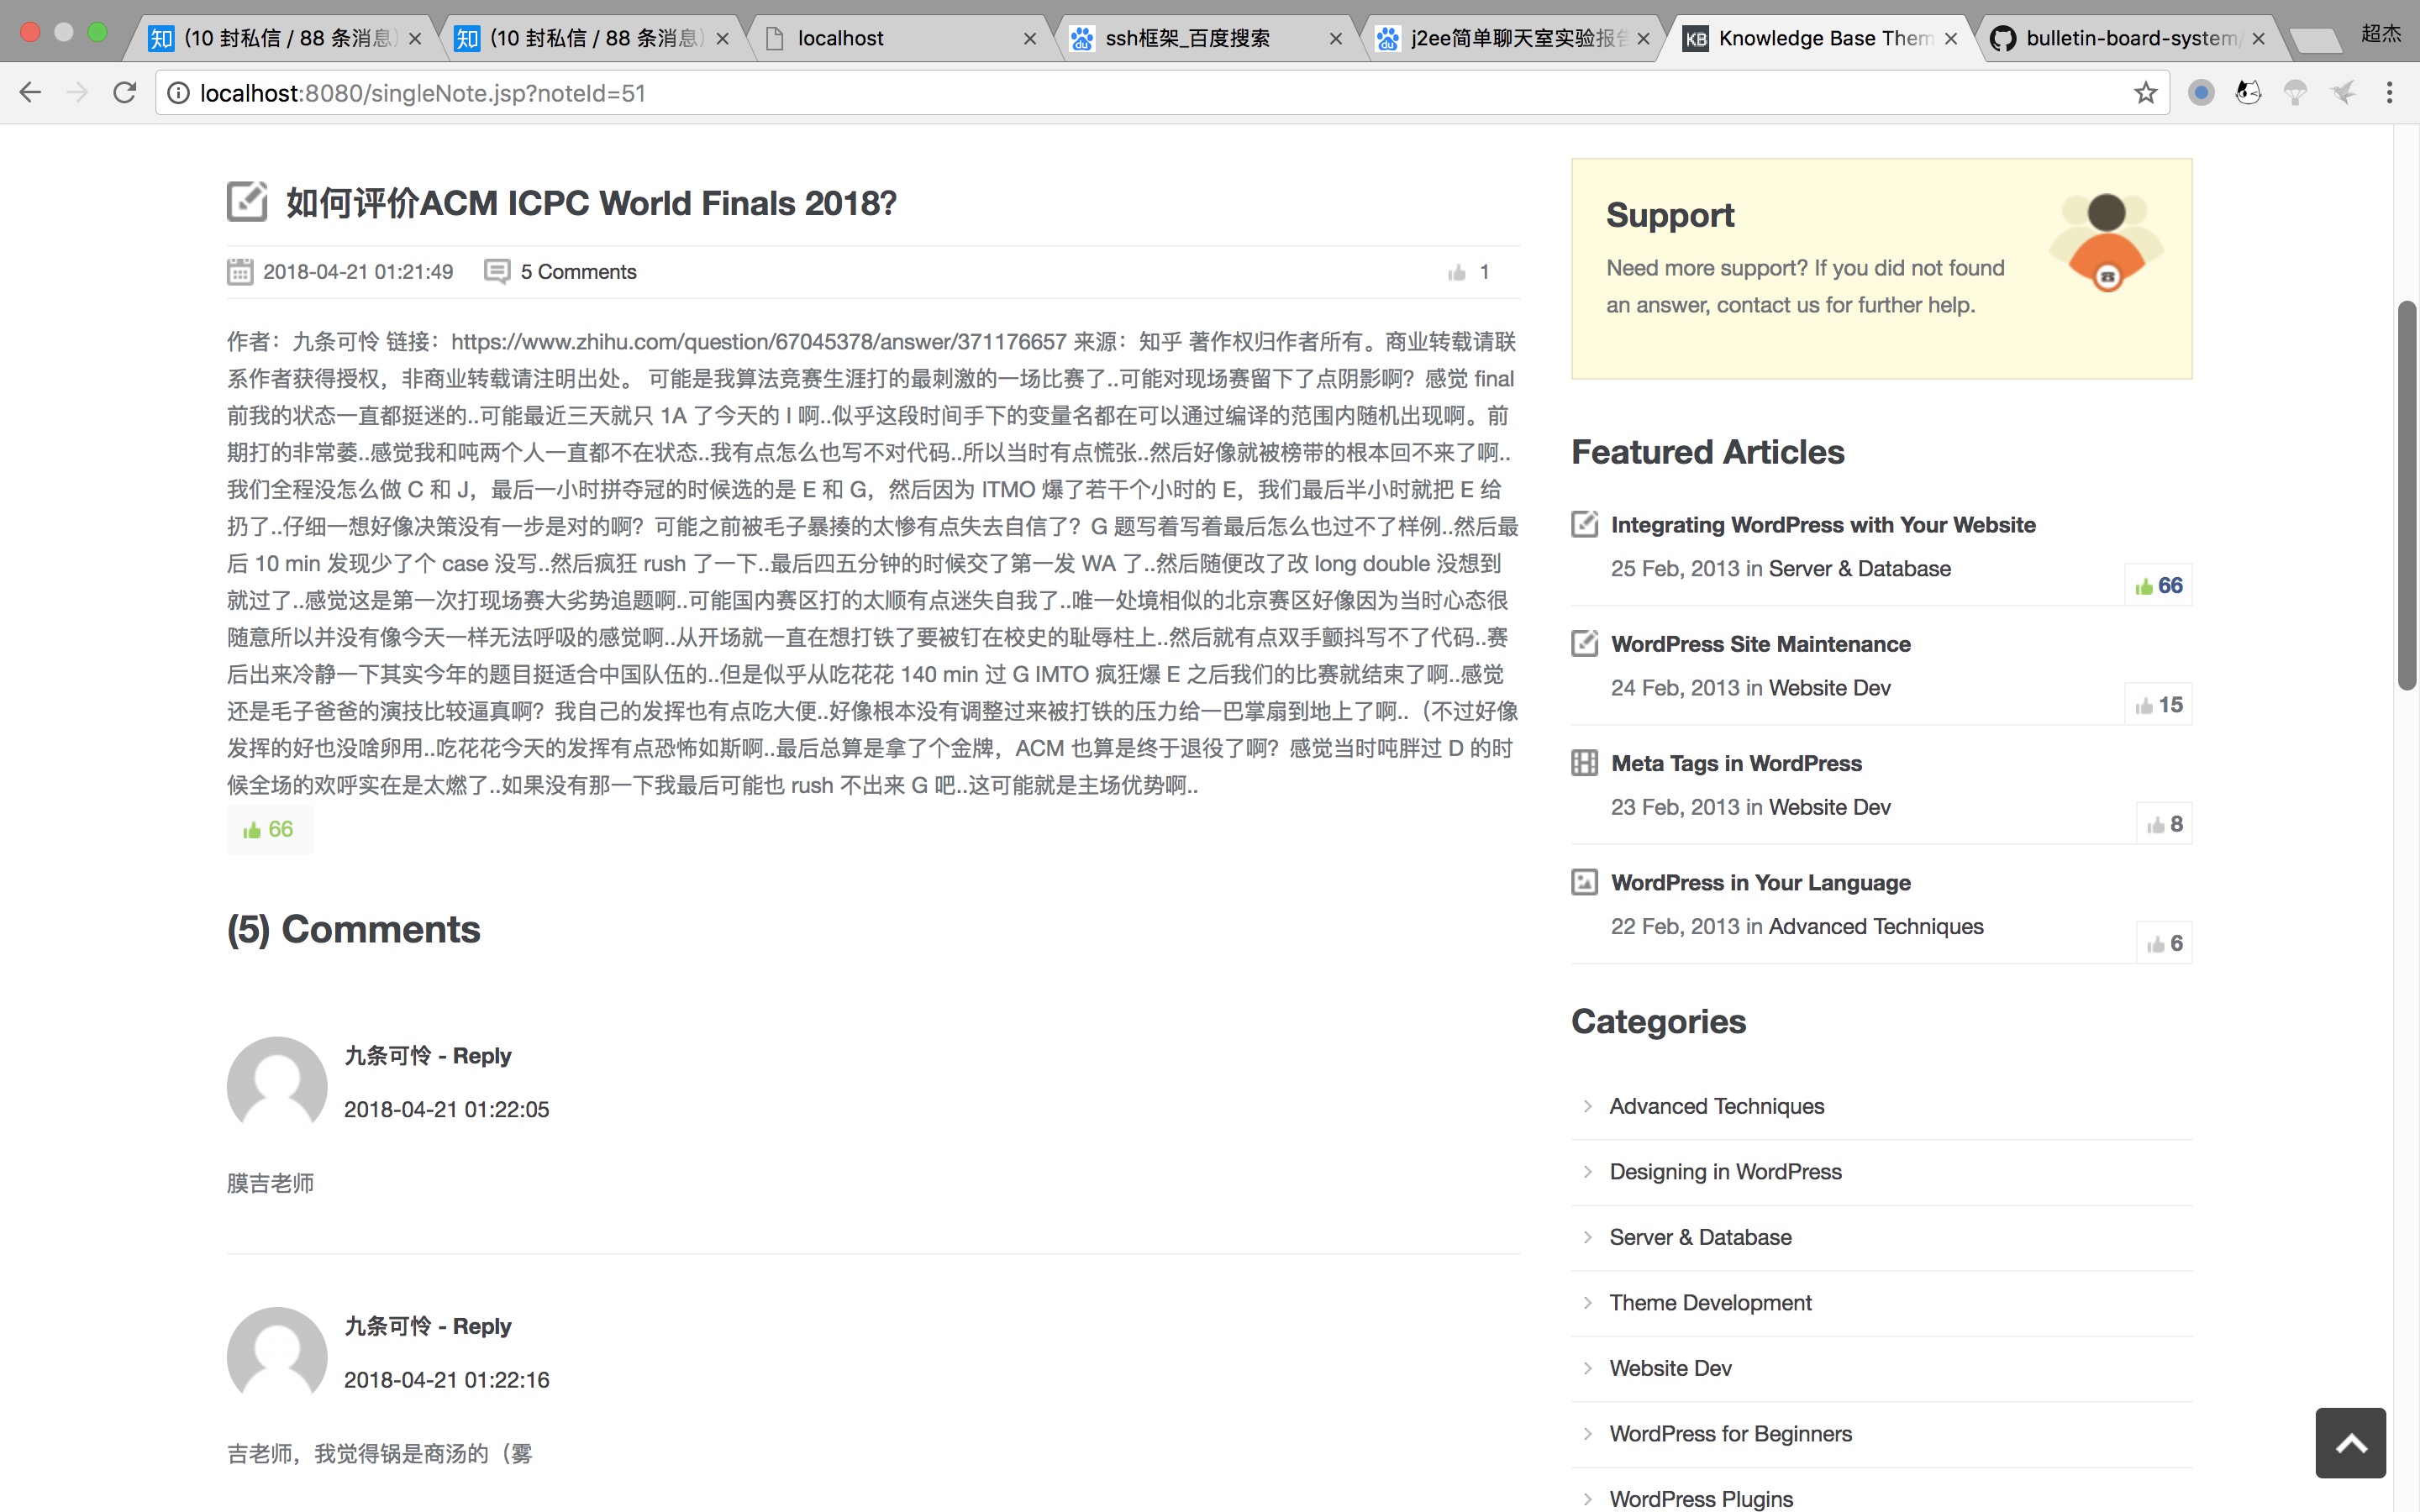Click the site info icon in address bar
This screenshot has width=2420, height=1512.
pyautogui.click(x=178, y=93)
